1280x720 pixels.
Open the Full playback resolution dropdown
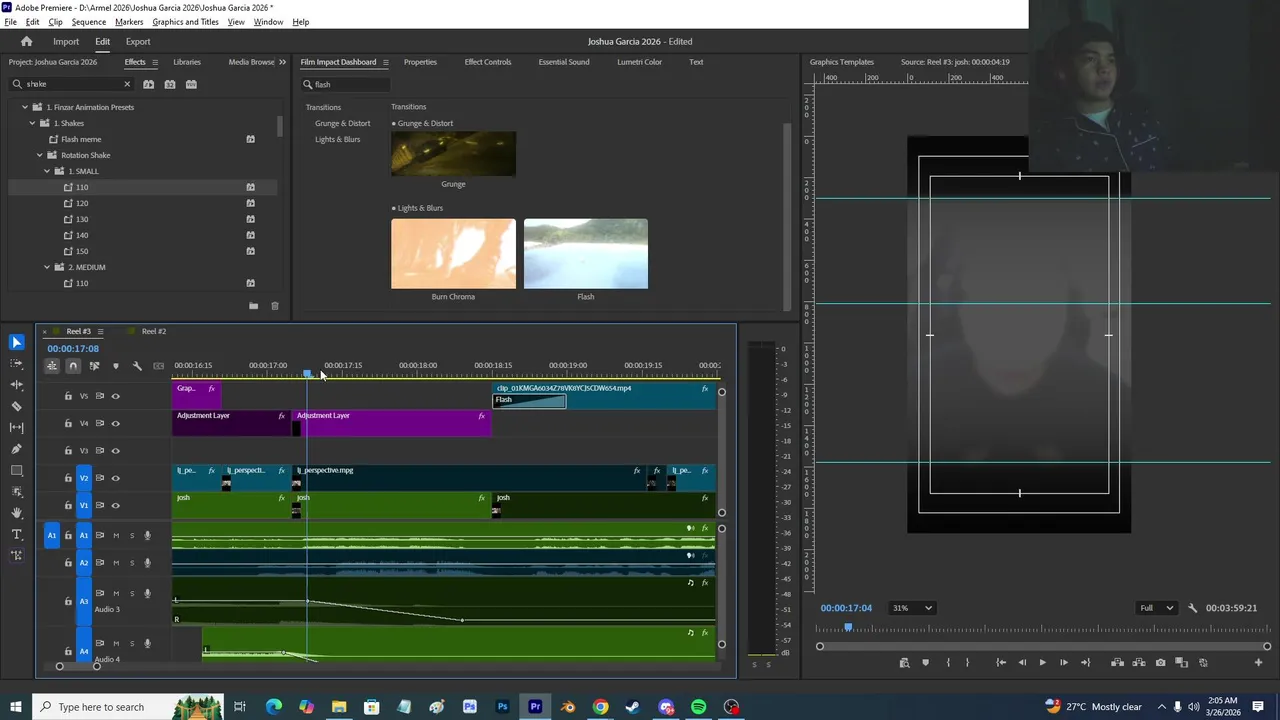[x=1156, y=608]
